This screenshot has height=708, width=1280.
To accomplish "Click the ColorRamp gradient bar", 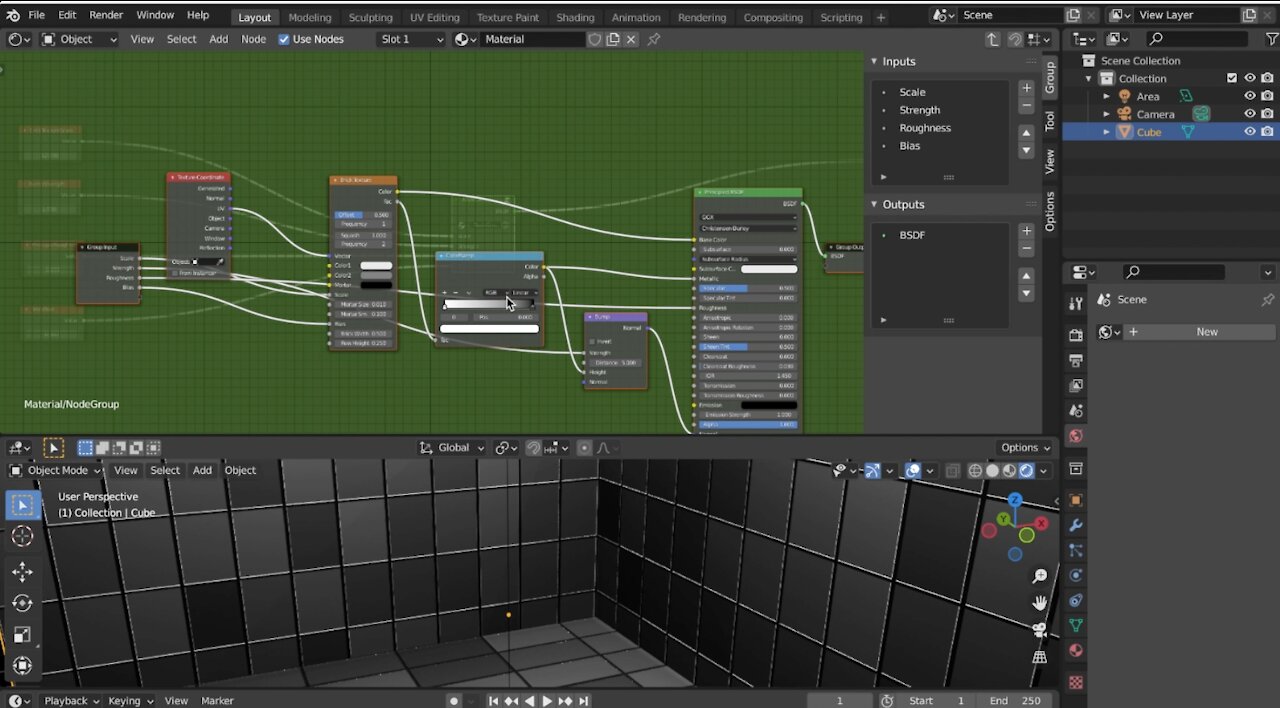I will tap(488, 304).
